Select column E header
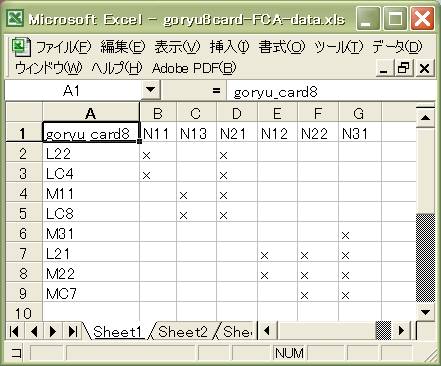 click(x=277, y=113)
